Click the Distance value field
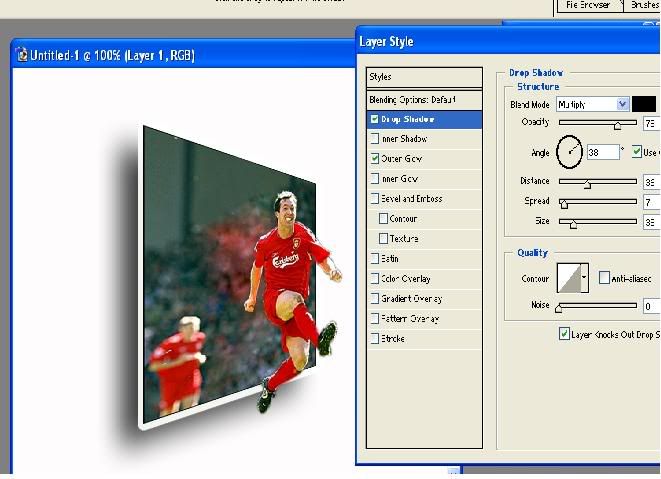Image resolution: width=661 pixels, height=479 pixels. [x=652, y=182]
